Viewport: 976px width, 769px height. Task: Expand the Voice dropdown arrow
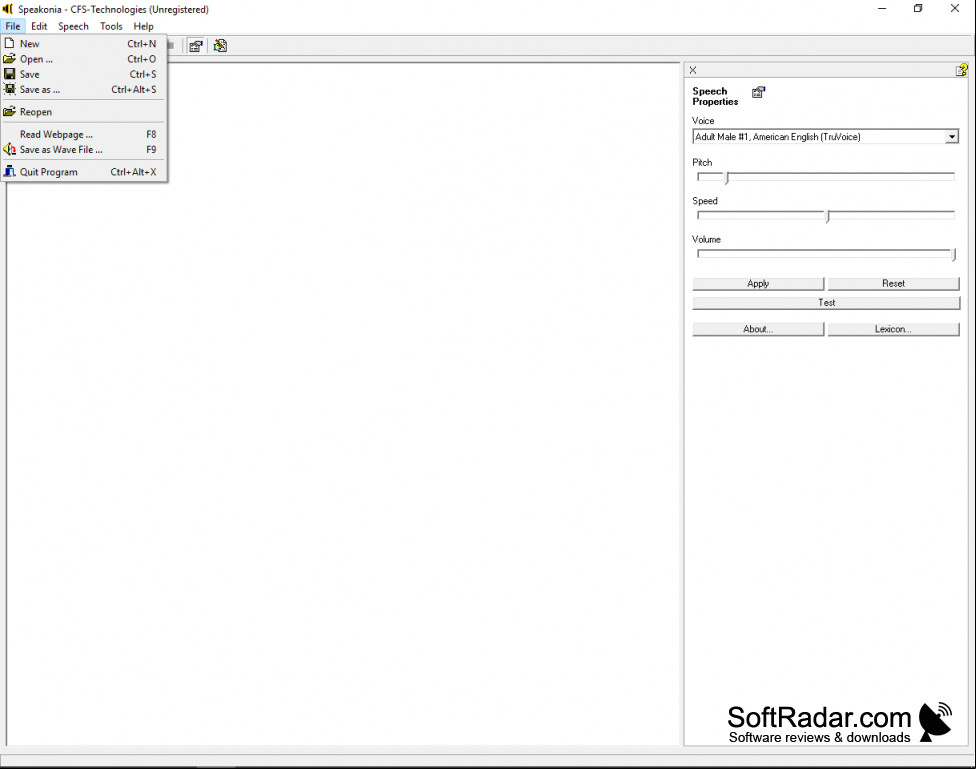[x=952, y=137]
